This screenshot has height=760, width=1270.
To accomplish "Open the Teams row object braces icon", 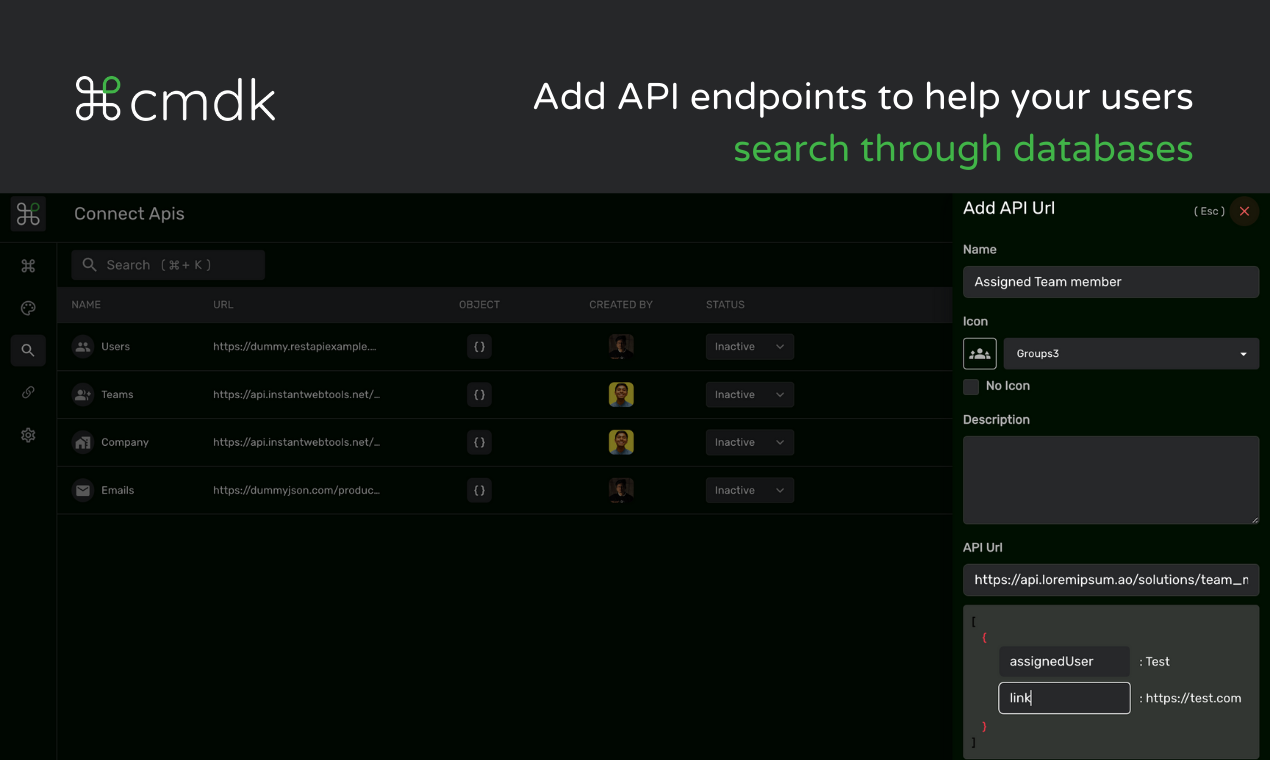I will coord(479,395).
